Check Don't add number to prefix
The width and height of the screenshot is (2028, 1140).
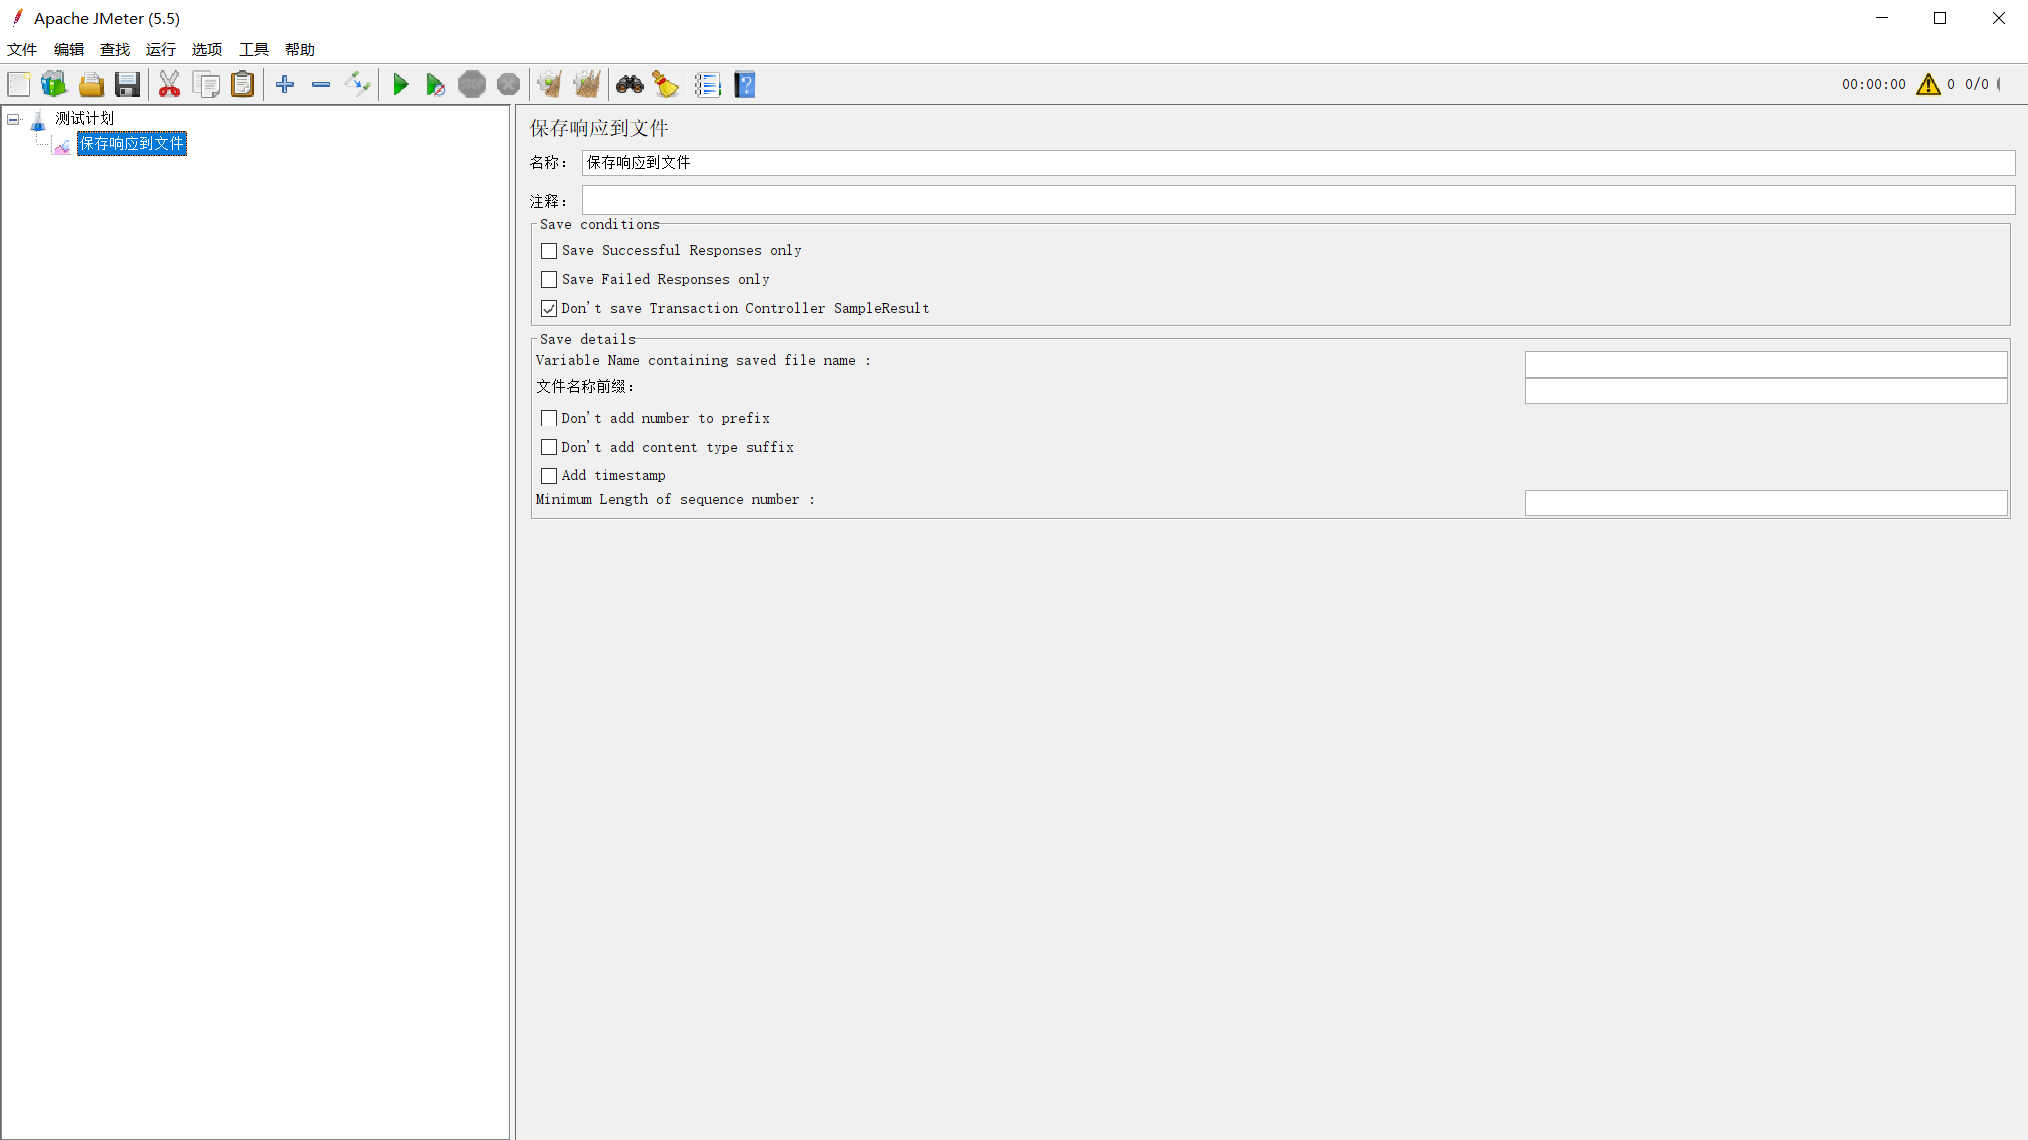pyautogui.click(x=549, y=419)
